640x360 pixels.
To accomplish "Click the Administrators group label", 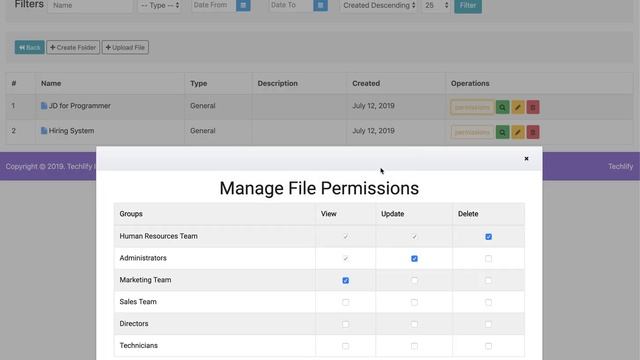I will 143,258.
